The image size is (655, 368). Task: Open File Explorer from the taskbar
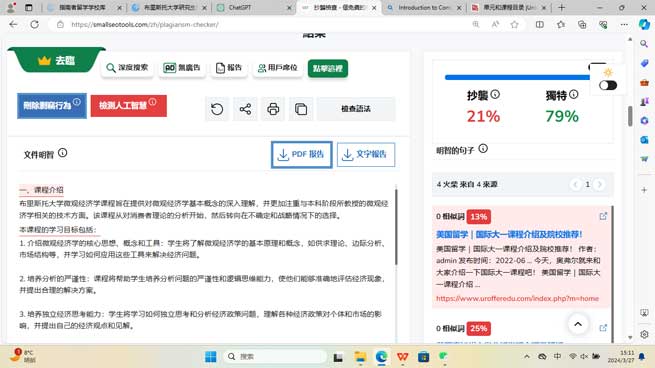coord(360,357)
